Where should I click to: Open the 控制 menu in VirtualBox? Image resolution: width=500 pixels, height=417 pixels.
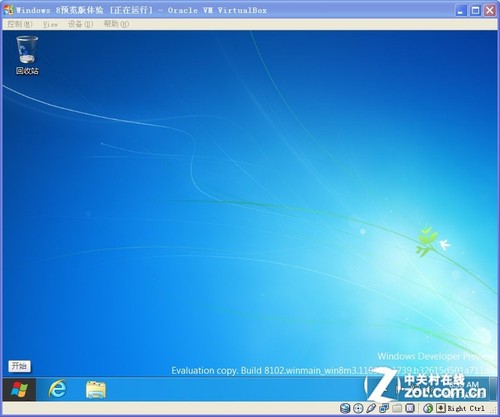pos(19,24)
